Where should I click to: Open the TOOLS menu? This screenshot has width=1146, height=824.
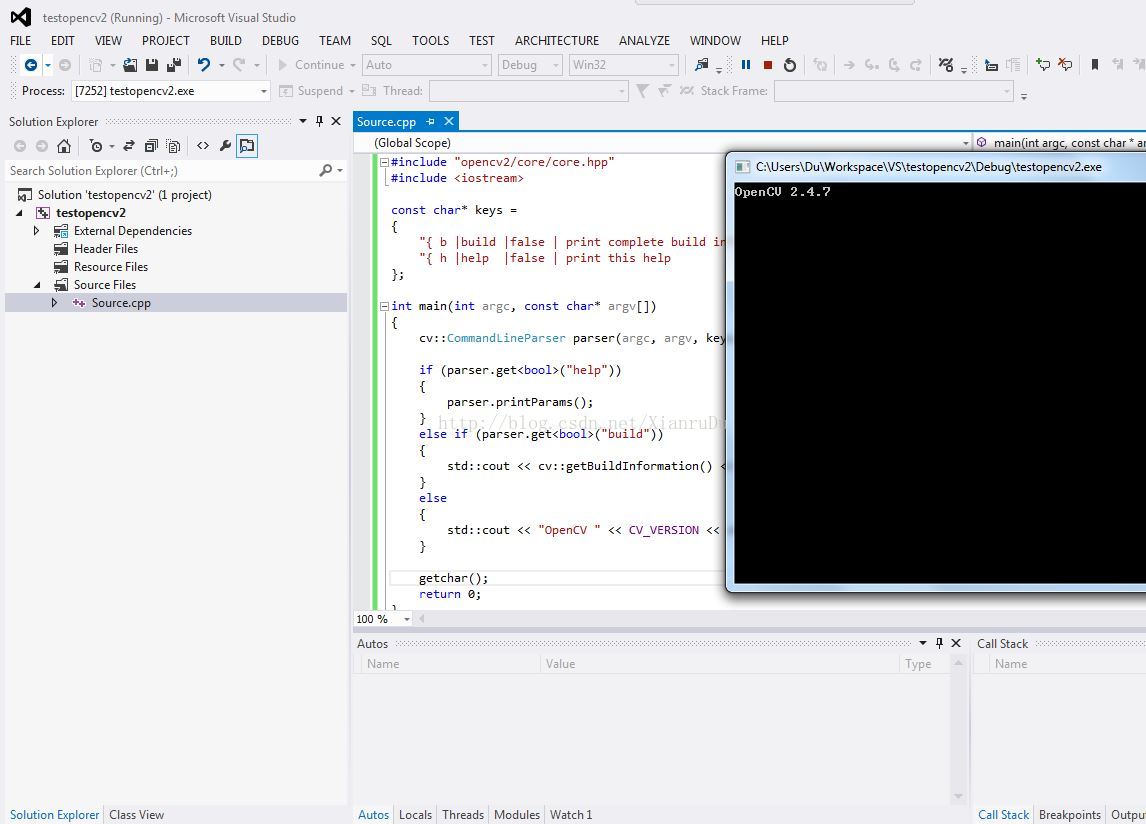point(430,40)
